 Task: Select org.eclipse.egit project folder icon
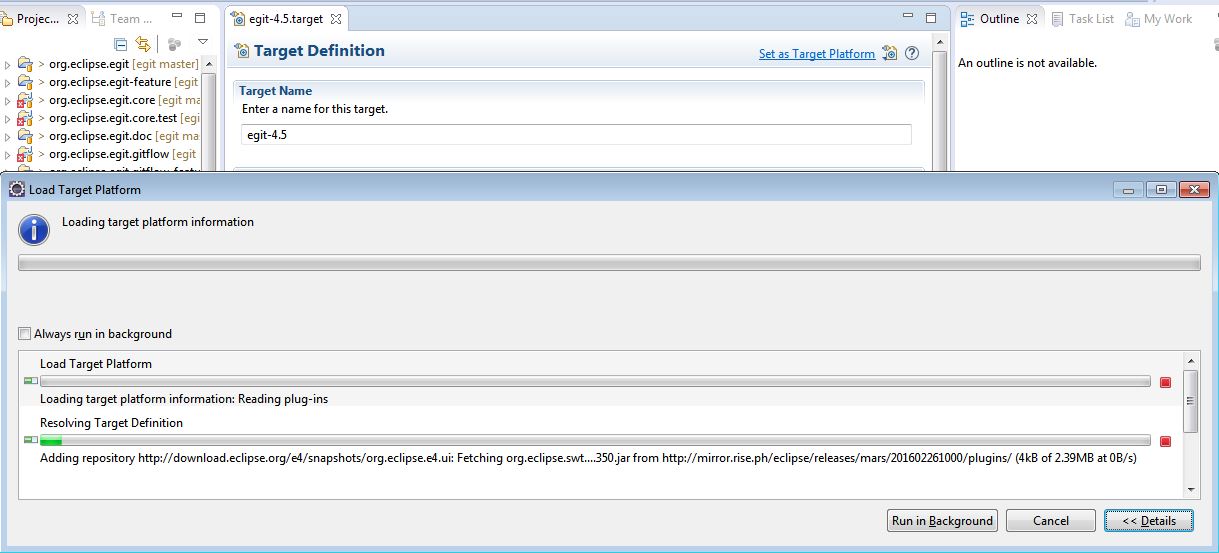pos(25,64)
